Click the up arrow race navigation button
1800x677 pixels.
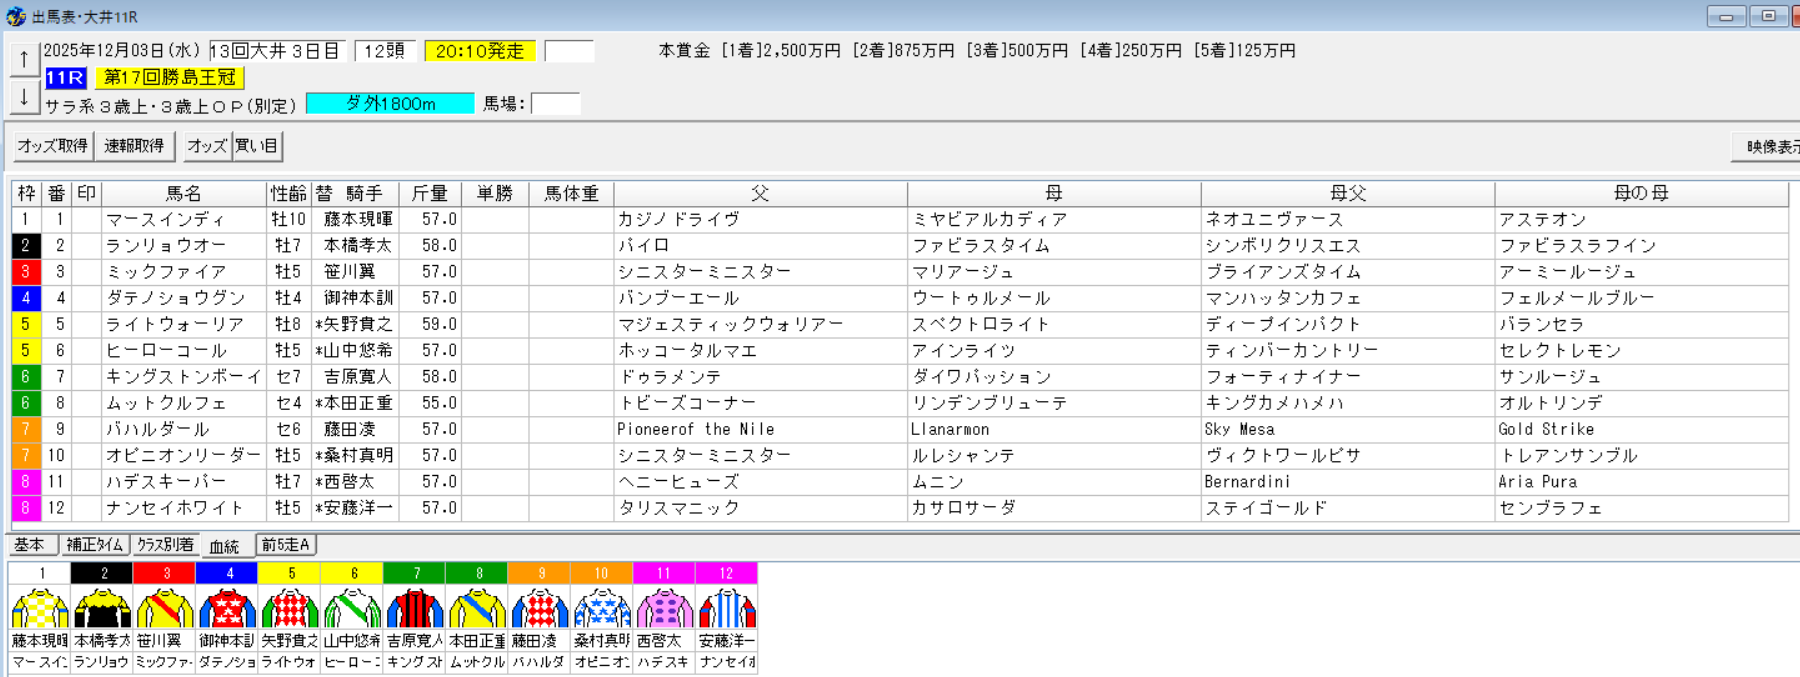point(24,60)
